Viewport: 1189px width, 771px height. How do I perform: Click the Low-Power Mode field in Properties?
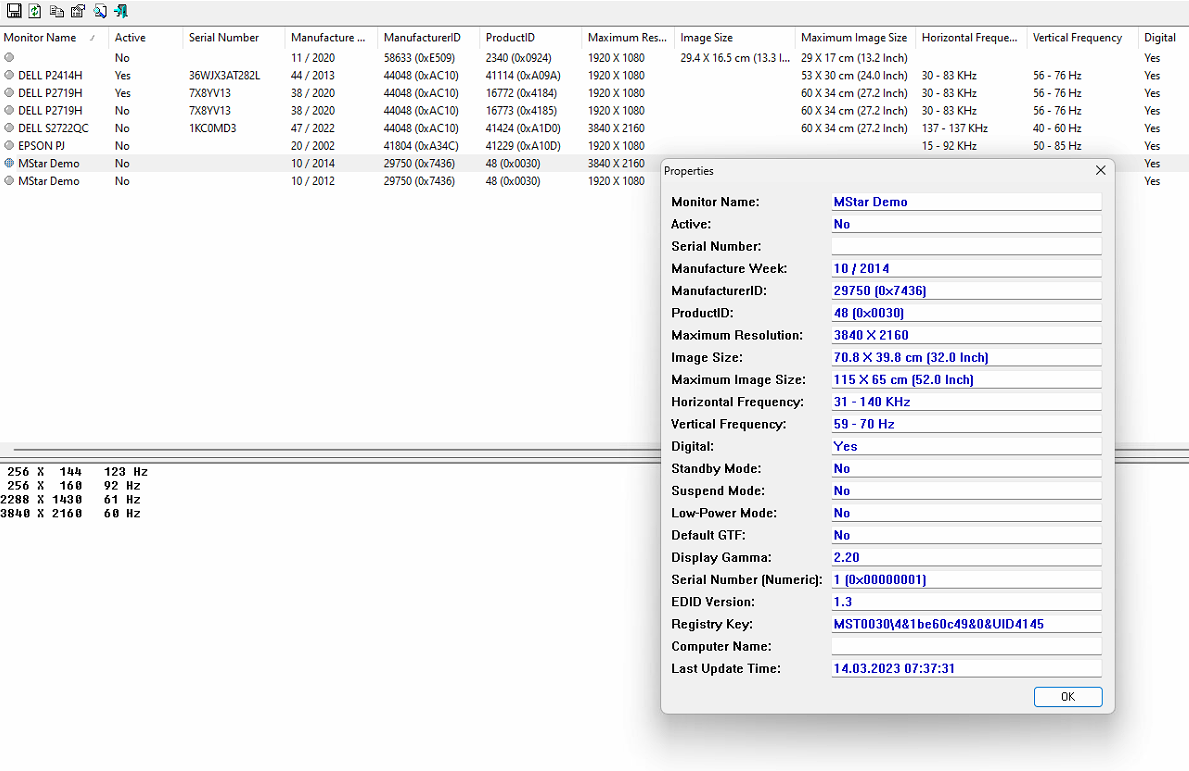(966, 513)
